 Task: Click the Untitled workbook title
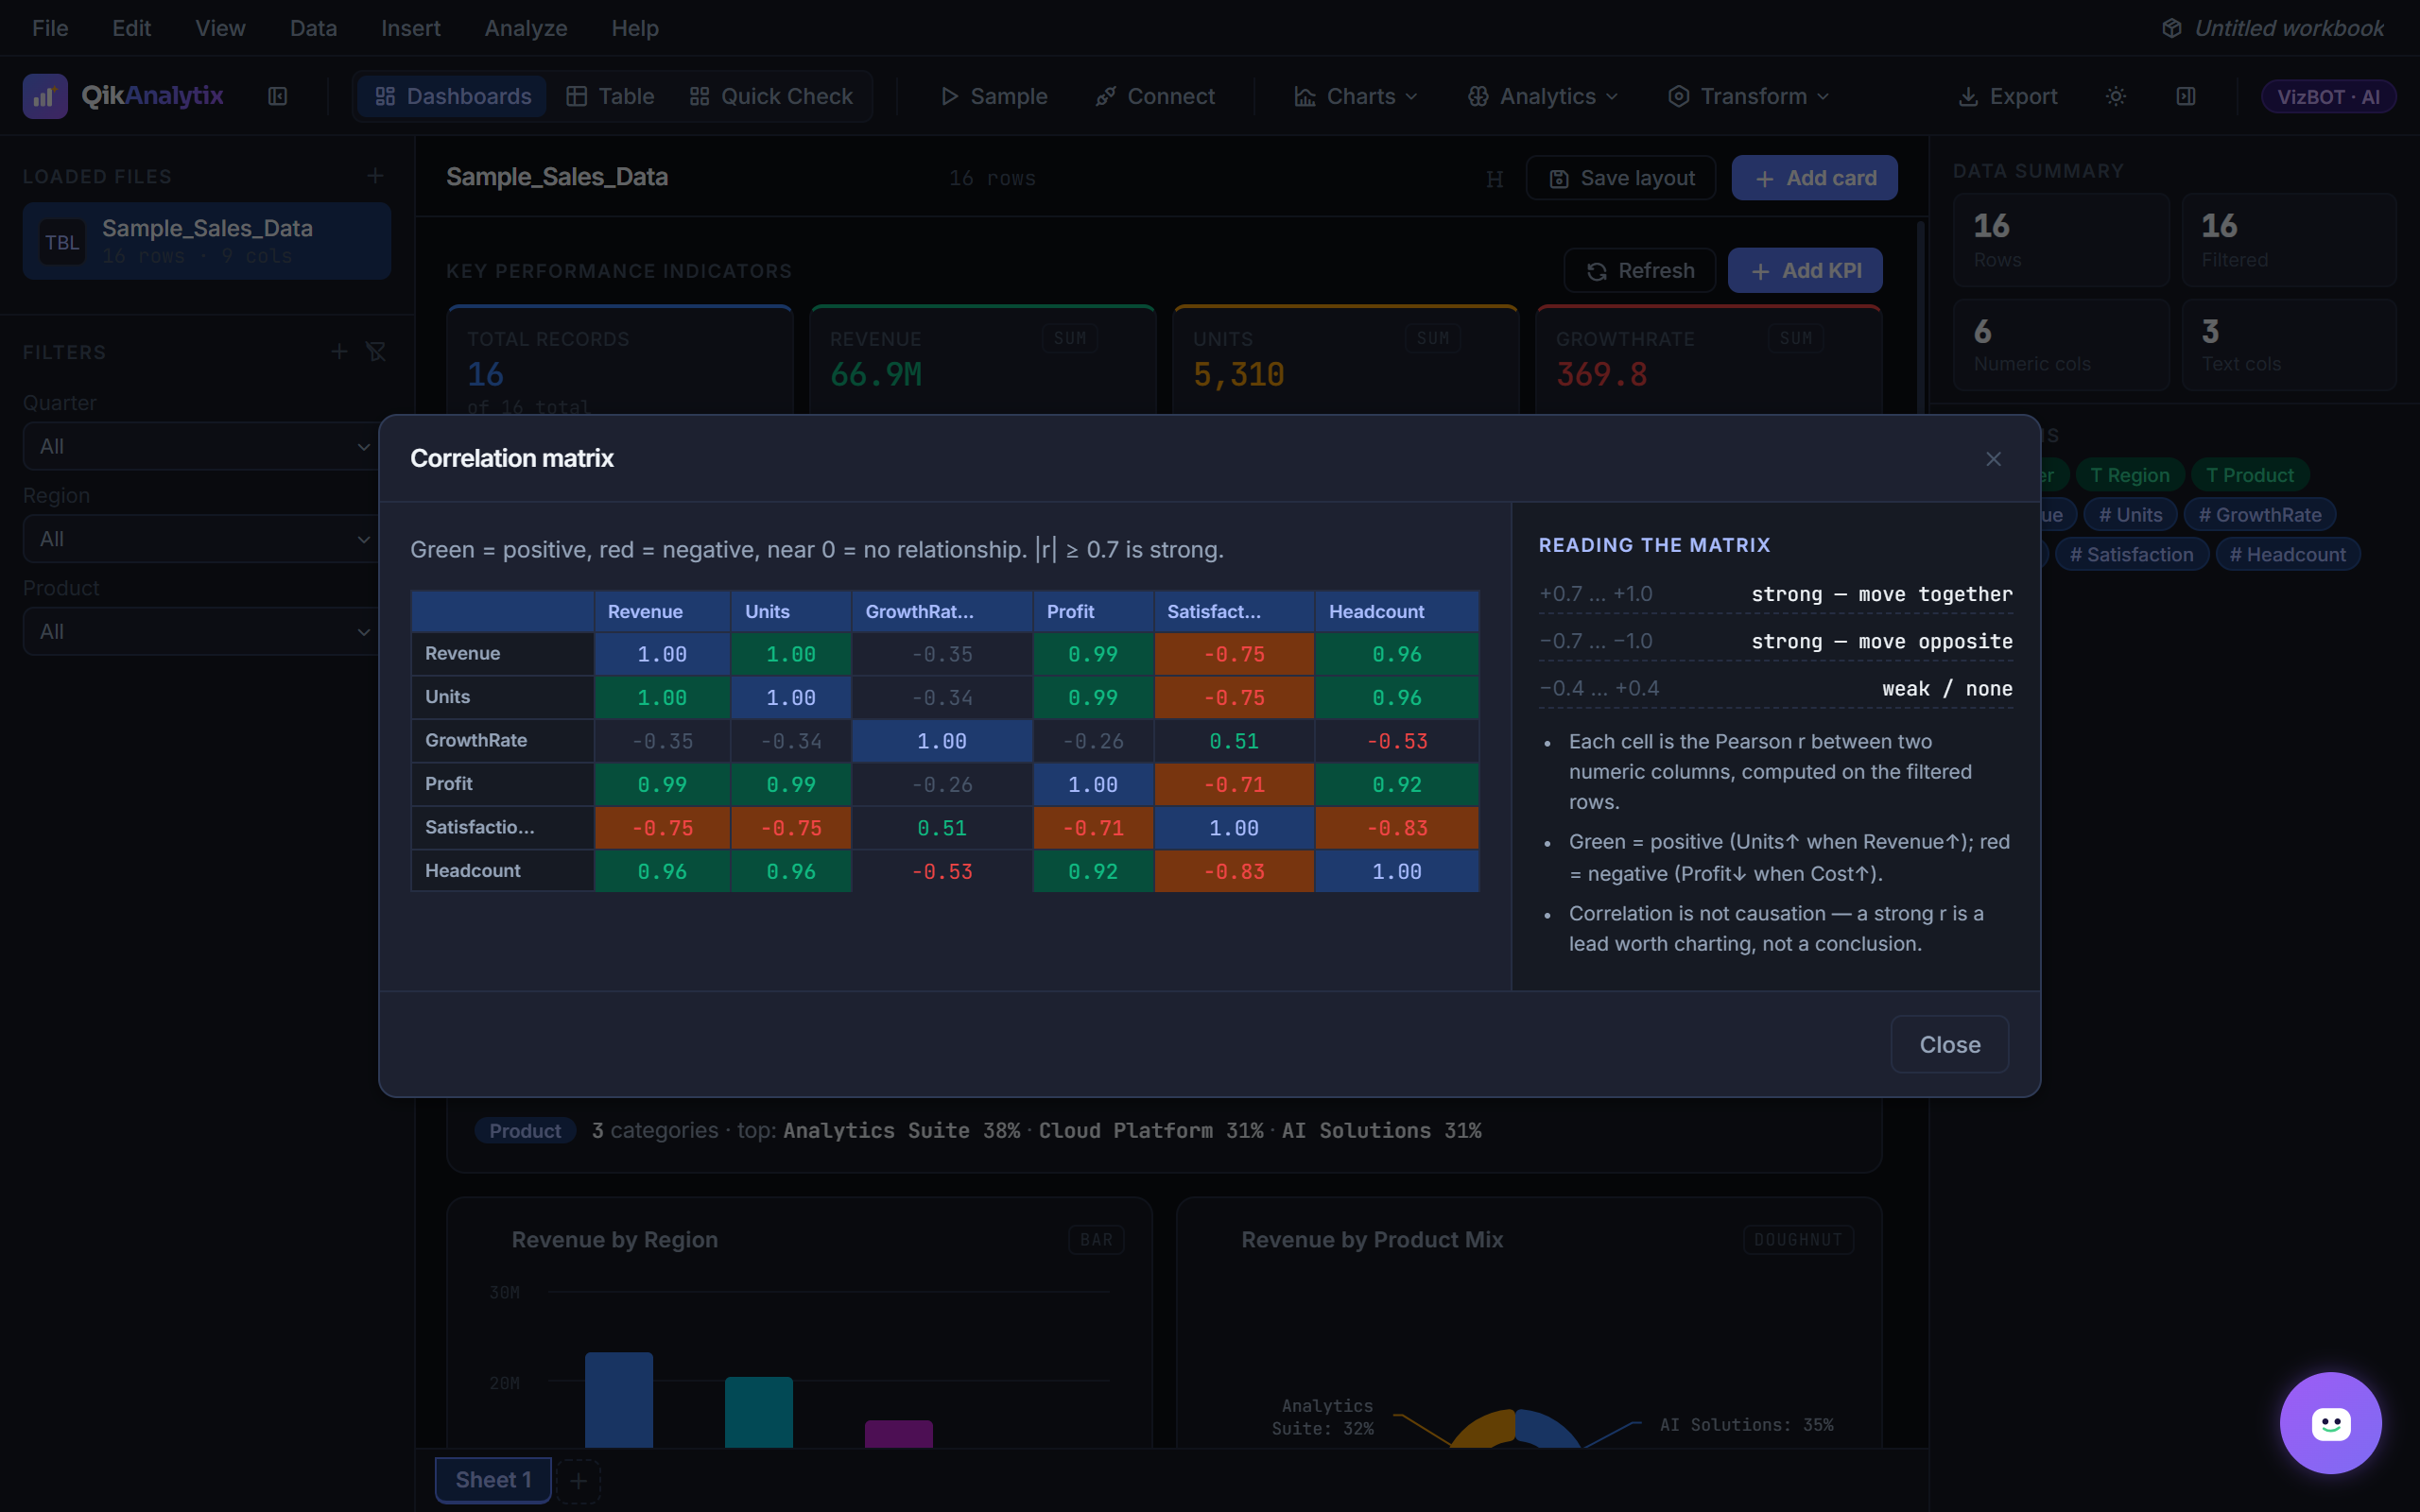(x=2288, y=28)
